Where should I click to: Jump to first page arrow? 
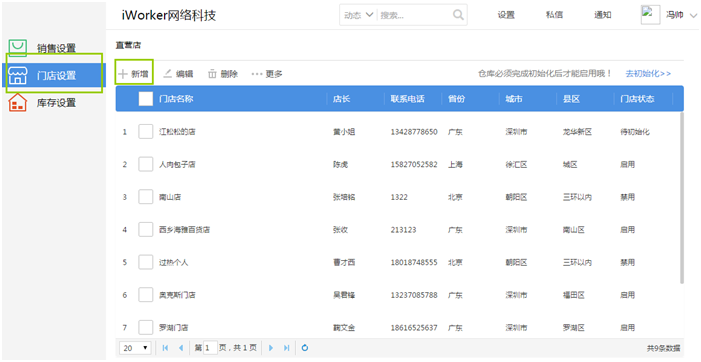[165, 348]
